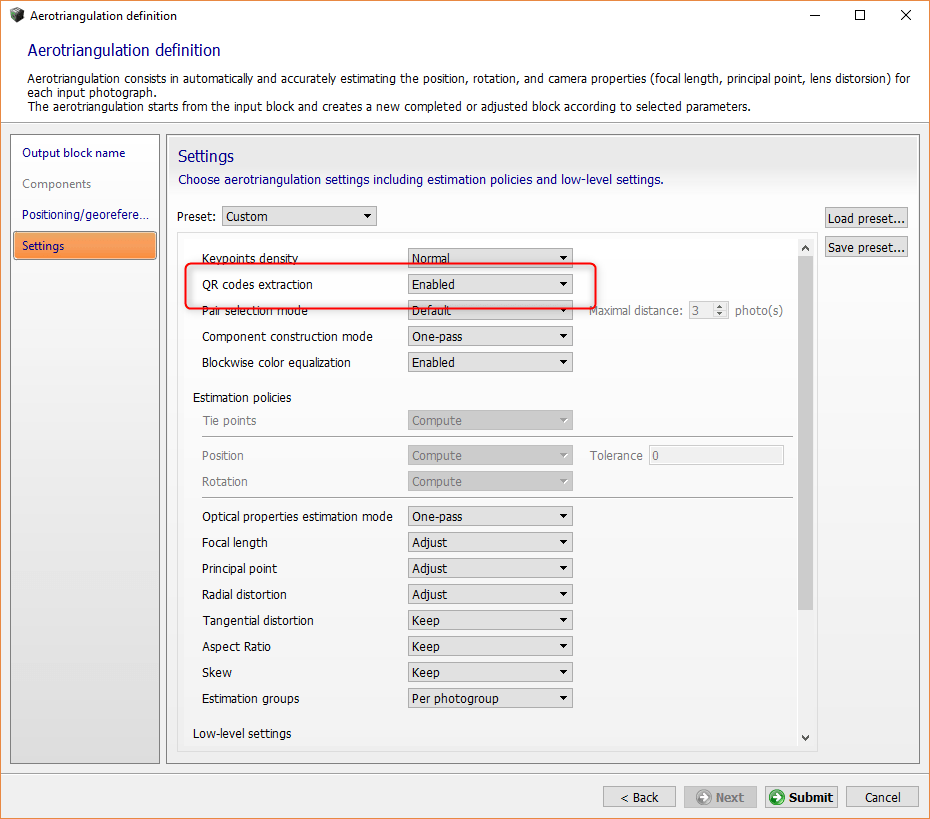Change Blockwise color equalization setting
930x819 pixels.
click(490, 363)
